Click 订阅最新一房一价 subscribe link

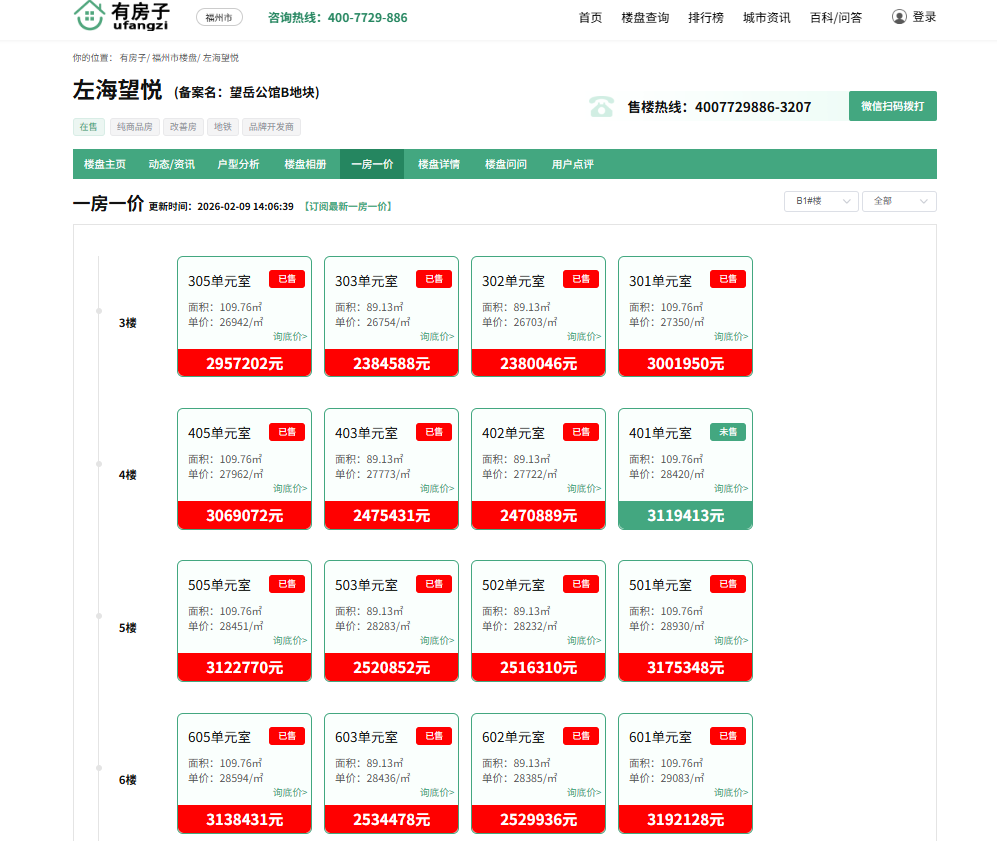click(347, 206)
